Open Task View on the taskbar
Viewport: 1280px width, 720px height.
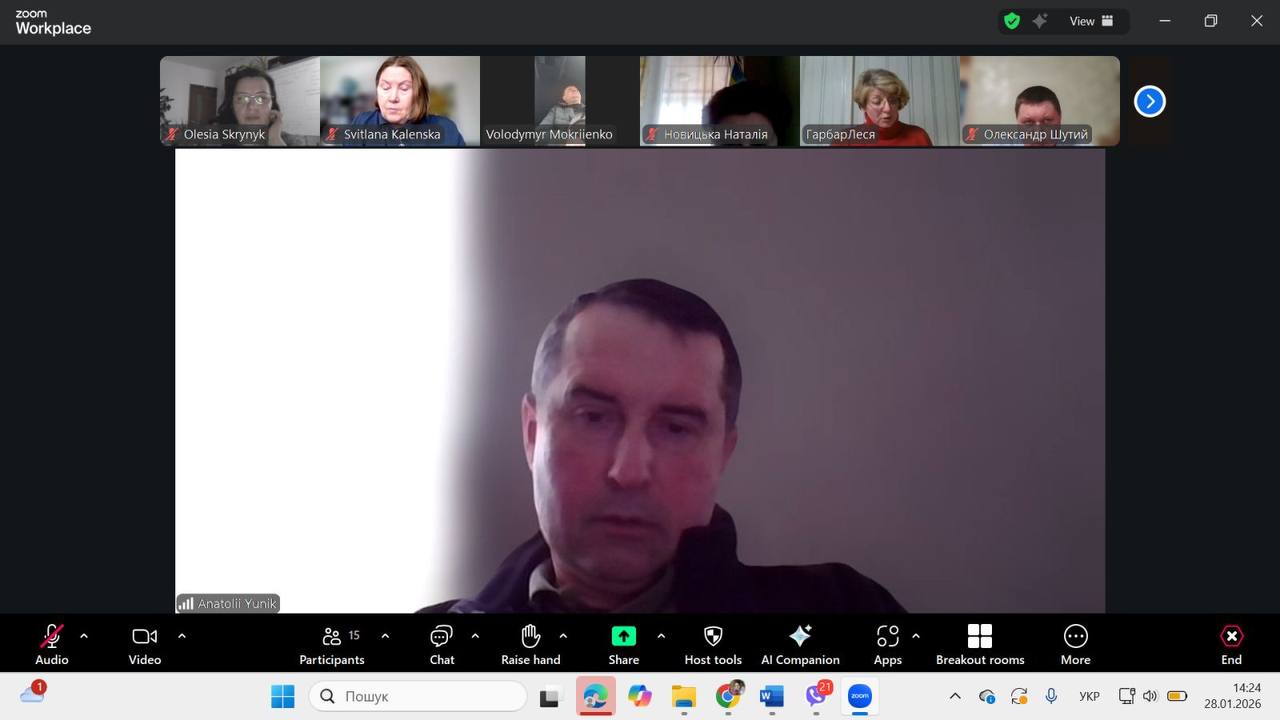point(550,696)
